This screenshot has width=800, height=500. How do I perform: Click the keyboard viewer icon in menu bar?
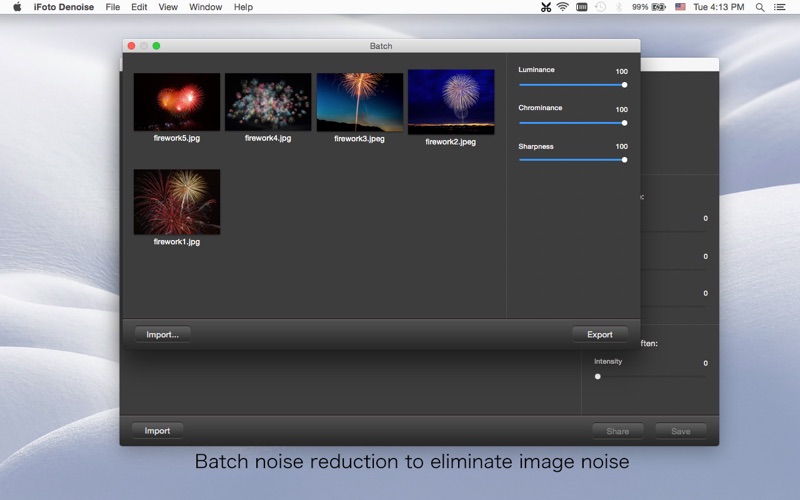(x=582, y=7)
